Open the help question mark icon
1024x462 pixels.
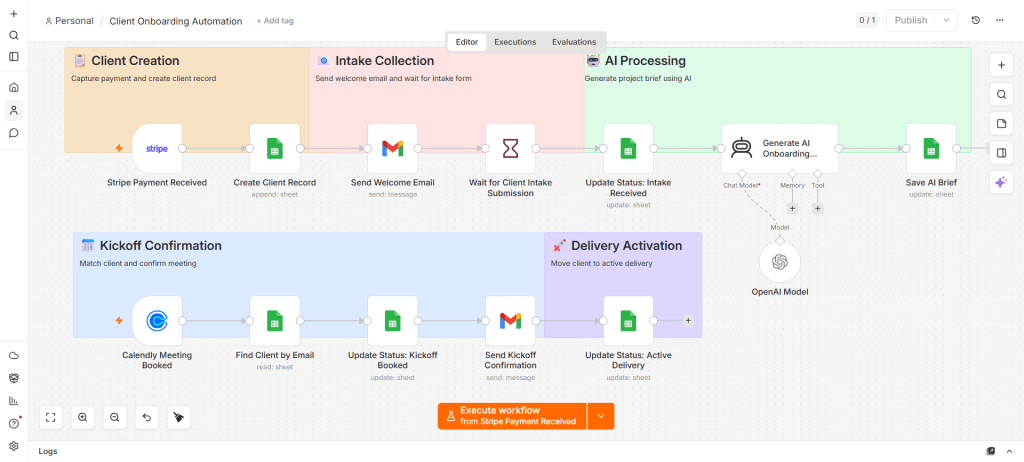click(14, 423)
